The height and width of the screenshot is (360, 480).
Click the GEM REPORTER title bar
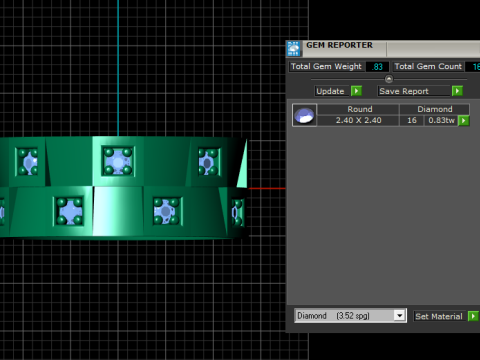[383, 49]
